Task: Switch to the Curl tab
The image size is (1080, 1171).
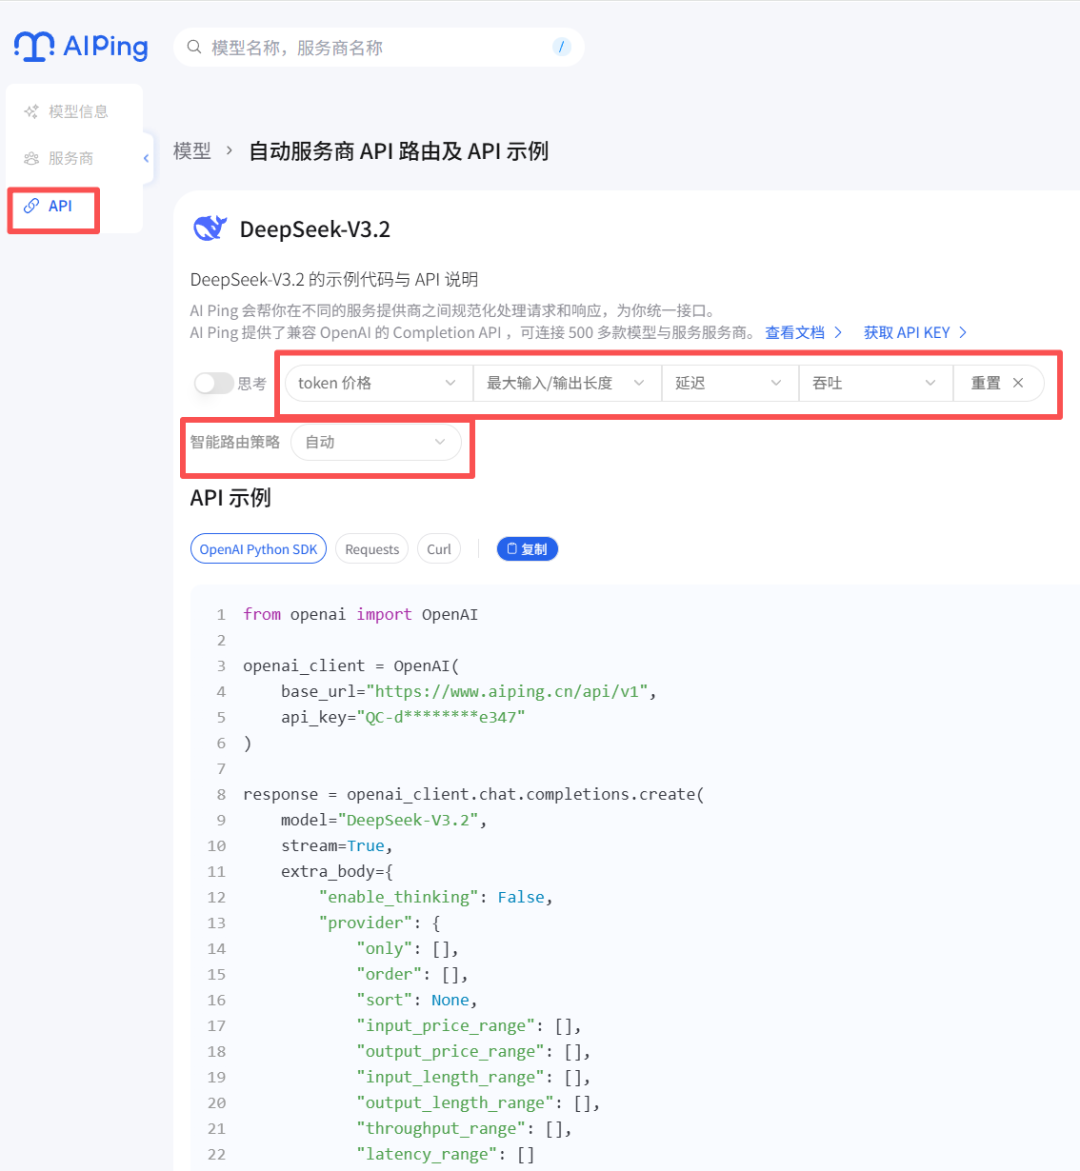Action: tap(438, 549)
